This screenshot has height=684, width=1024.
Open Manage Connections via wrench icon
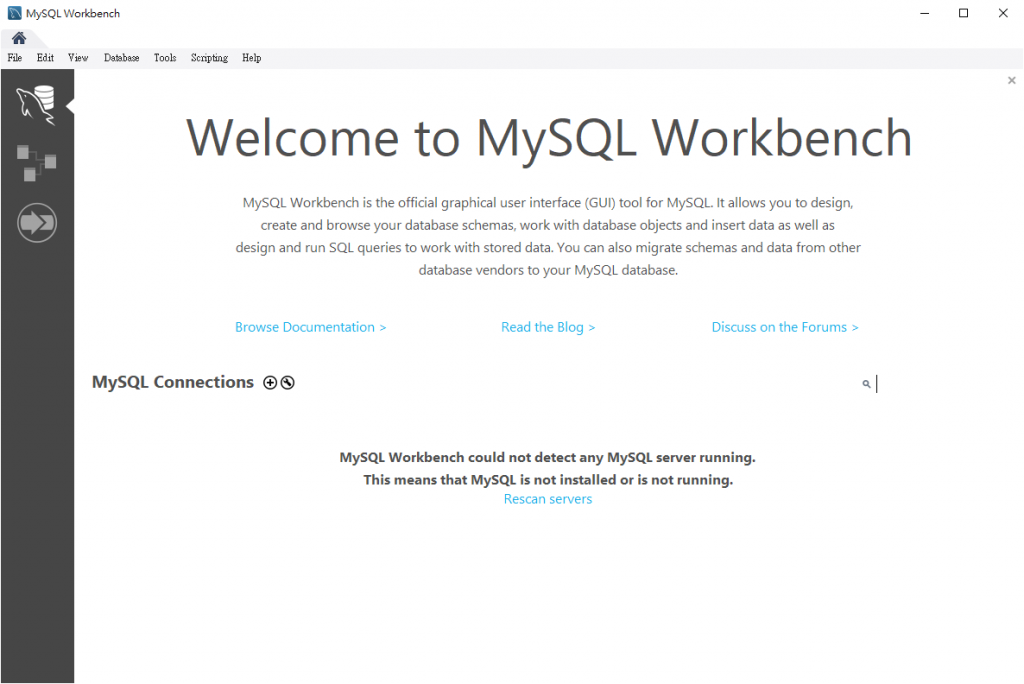click(288, 382)
